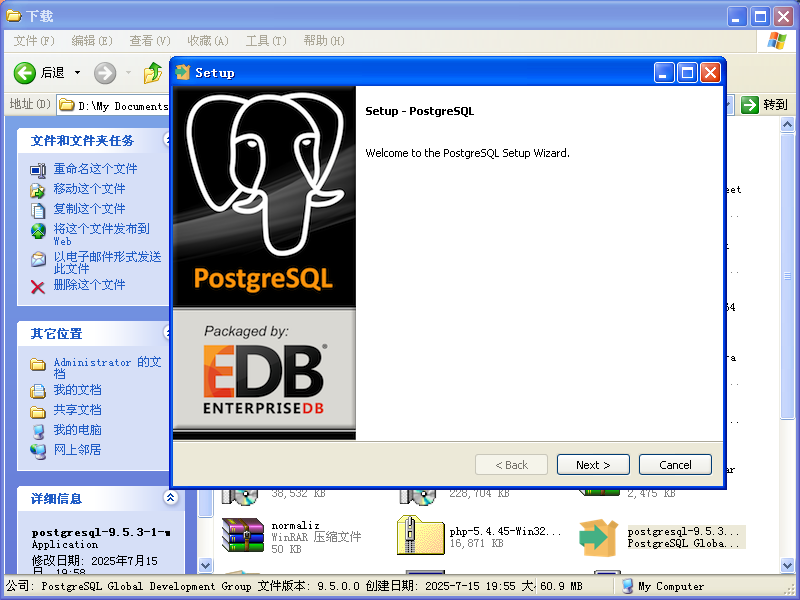
Task: Open the 我的电脑 location link
Action: (78, 430)
